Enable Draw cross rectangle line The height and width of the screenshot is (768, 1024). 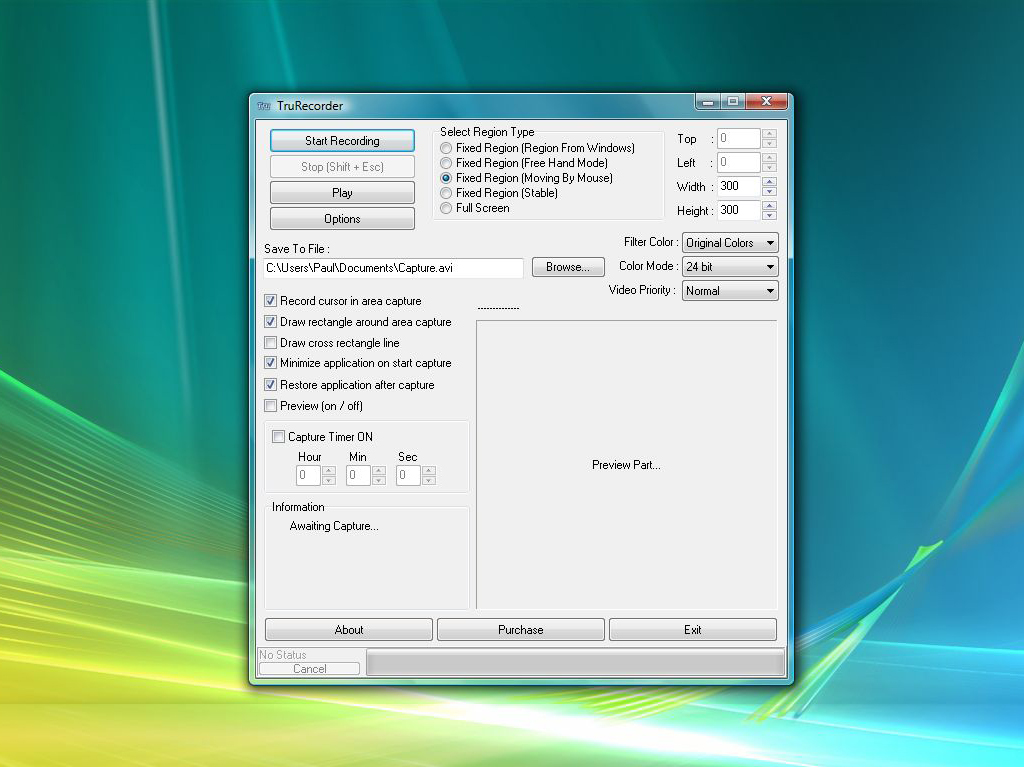[271, 343]
